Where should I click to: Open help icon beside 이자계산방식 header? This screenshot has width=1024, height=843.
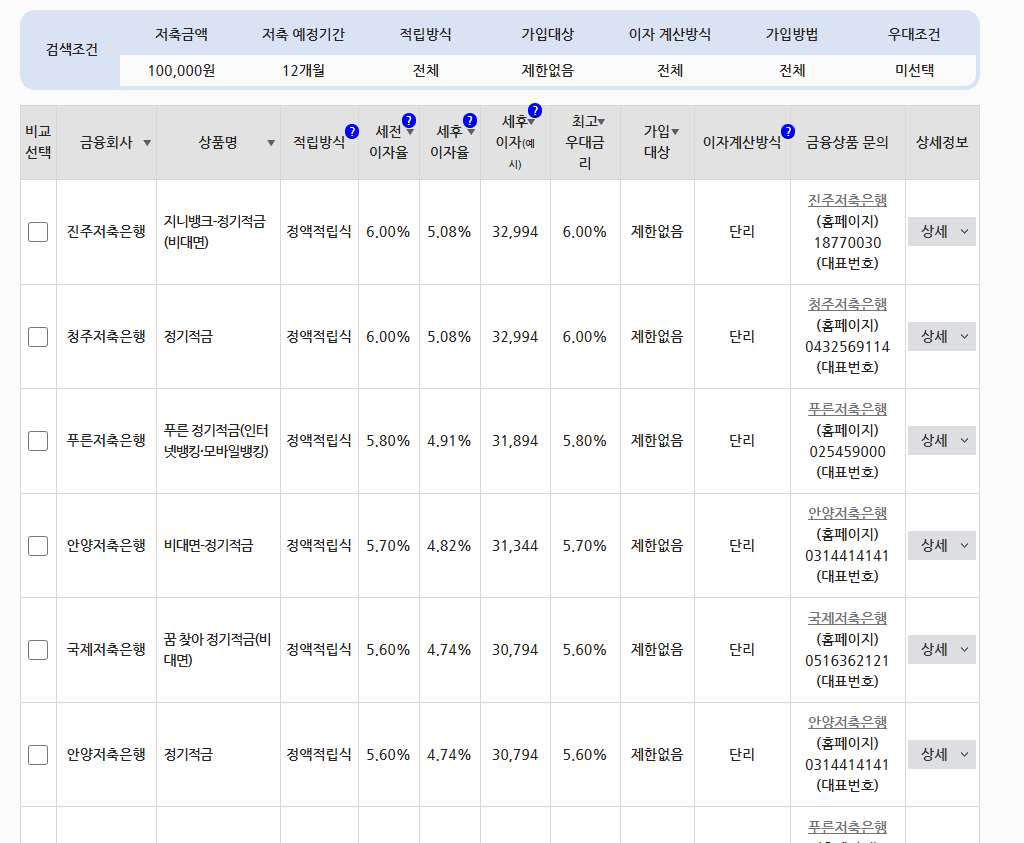pos(788,131)
